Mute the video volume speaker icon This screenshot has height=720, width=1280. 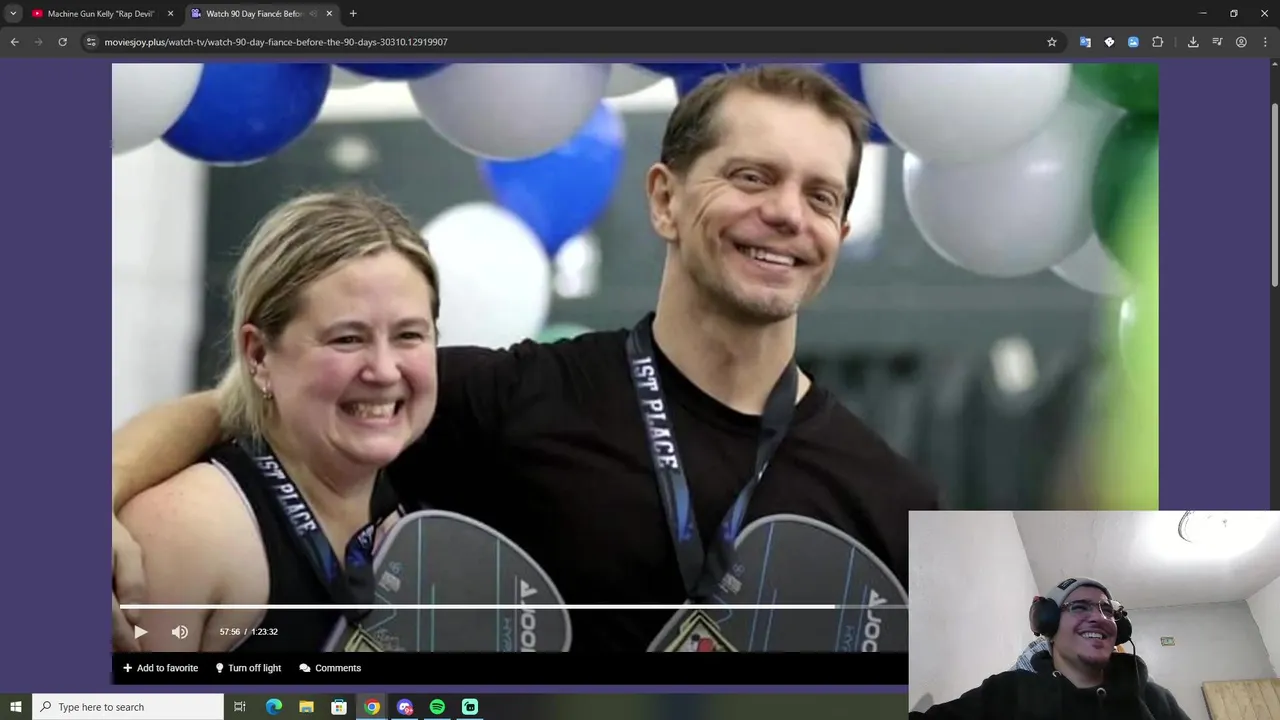coord(180,632)
